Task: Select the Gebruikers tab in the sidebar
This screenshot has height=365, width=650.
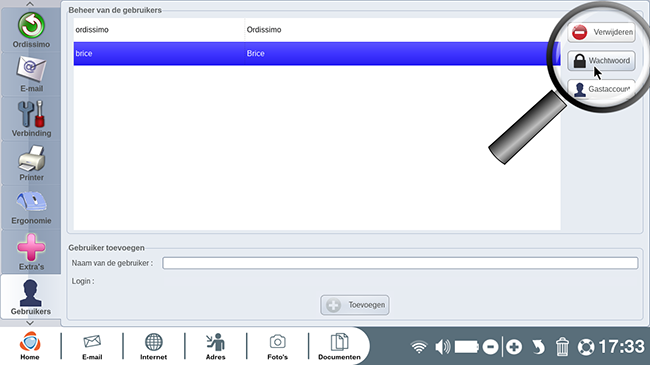Action: 31,297
